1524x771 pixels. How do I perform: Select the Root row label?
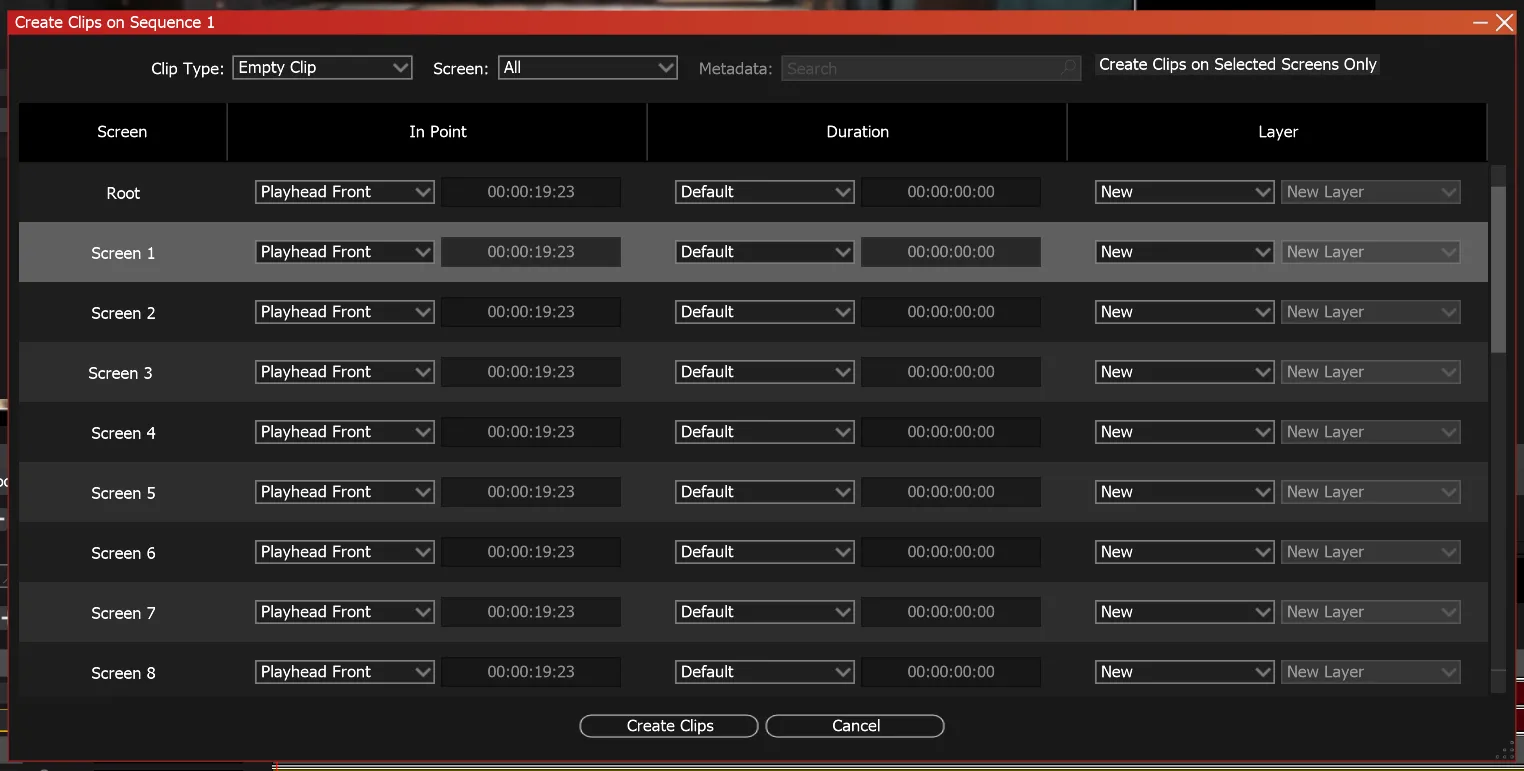[123, 193]
